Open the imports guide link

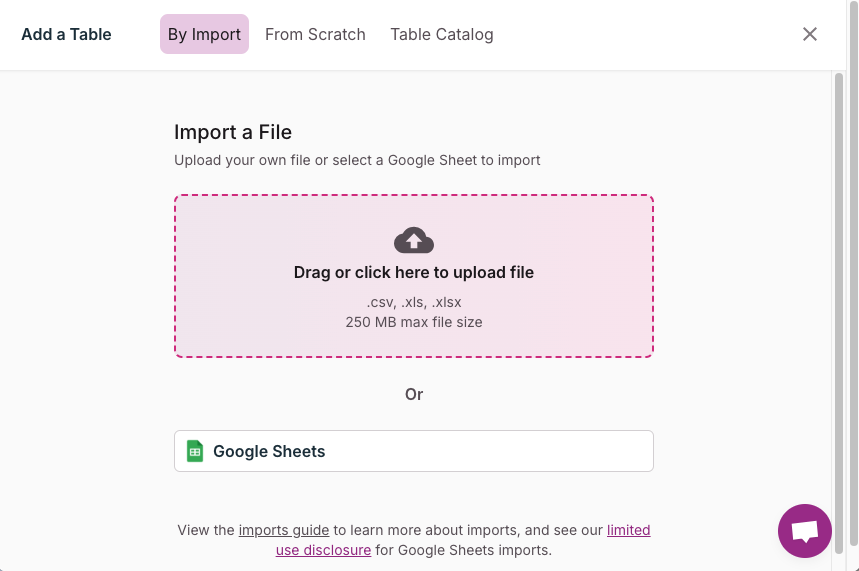(x=284, y=530)
